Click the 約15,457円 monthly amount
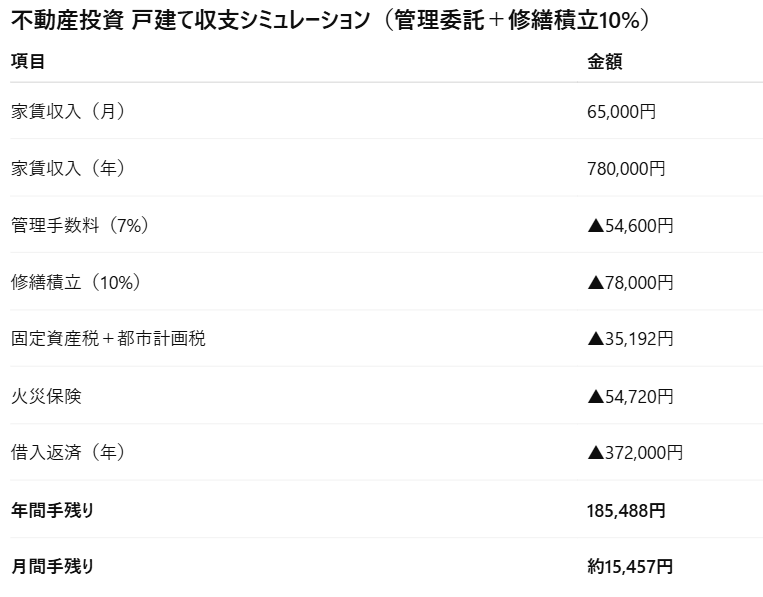Viewport: 763px width, 597px height. 630,567
